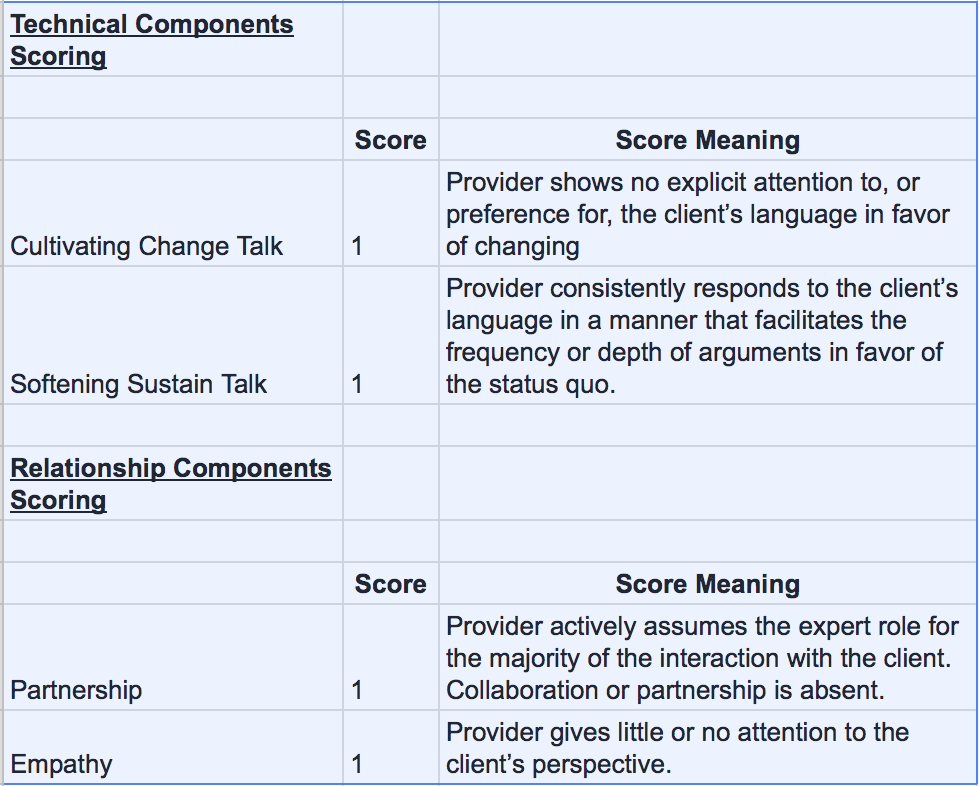Select the Technical Components Scoring heading cell

tap(152, 40)
